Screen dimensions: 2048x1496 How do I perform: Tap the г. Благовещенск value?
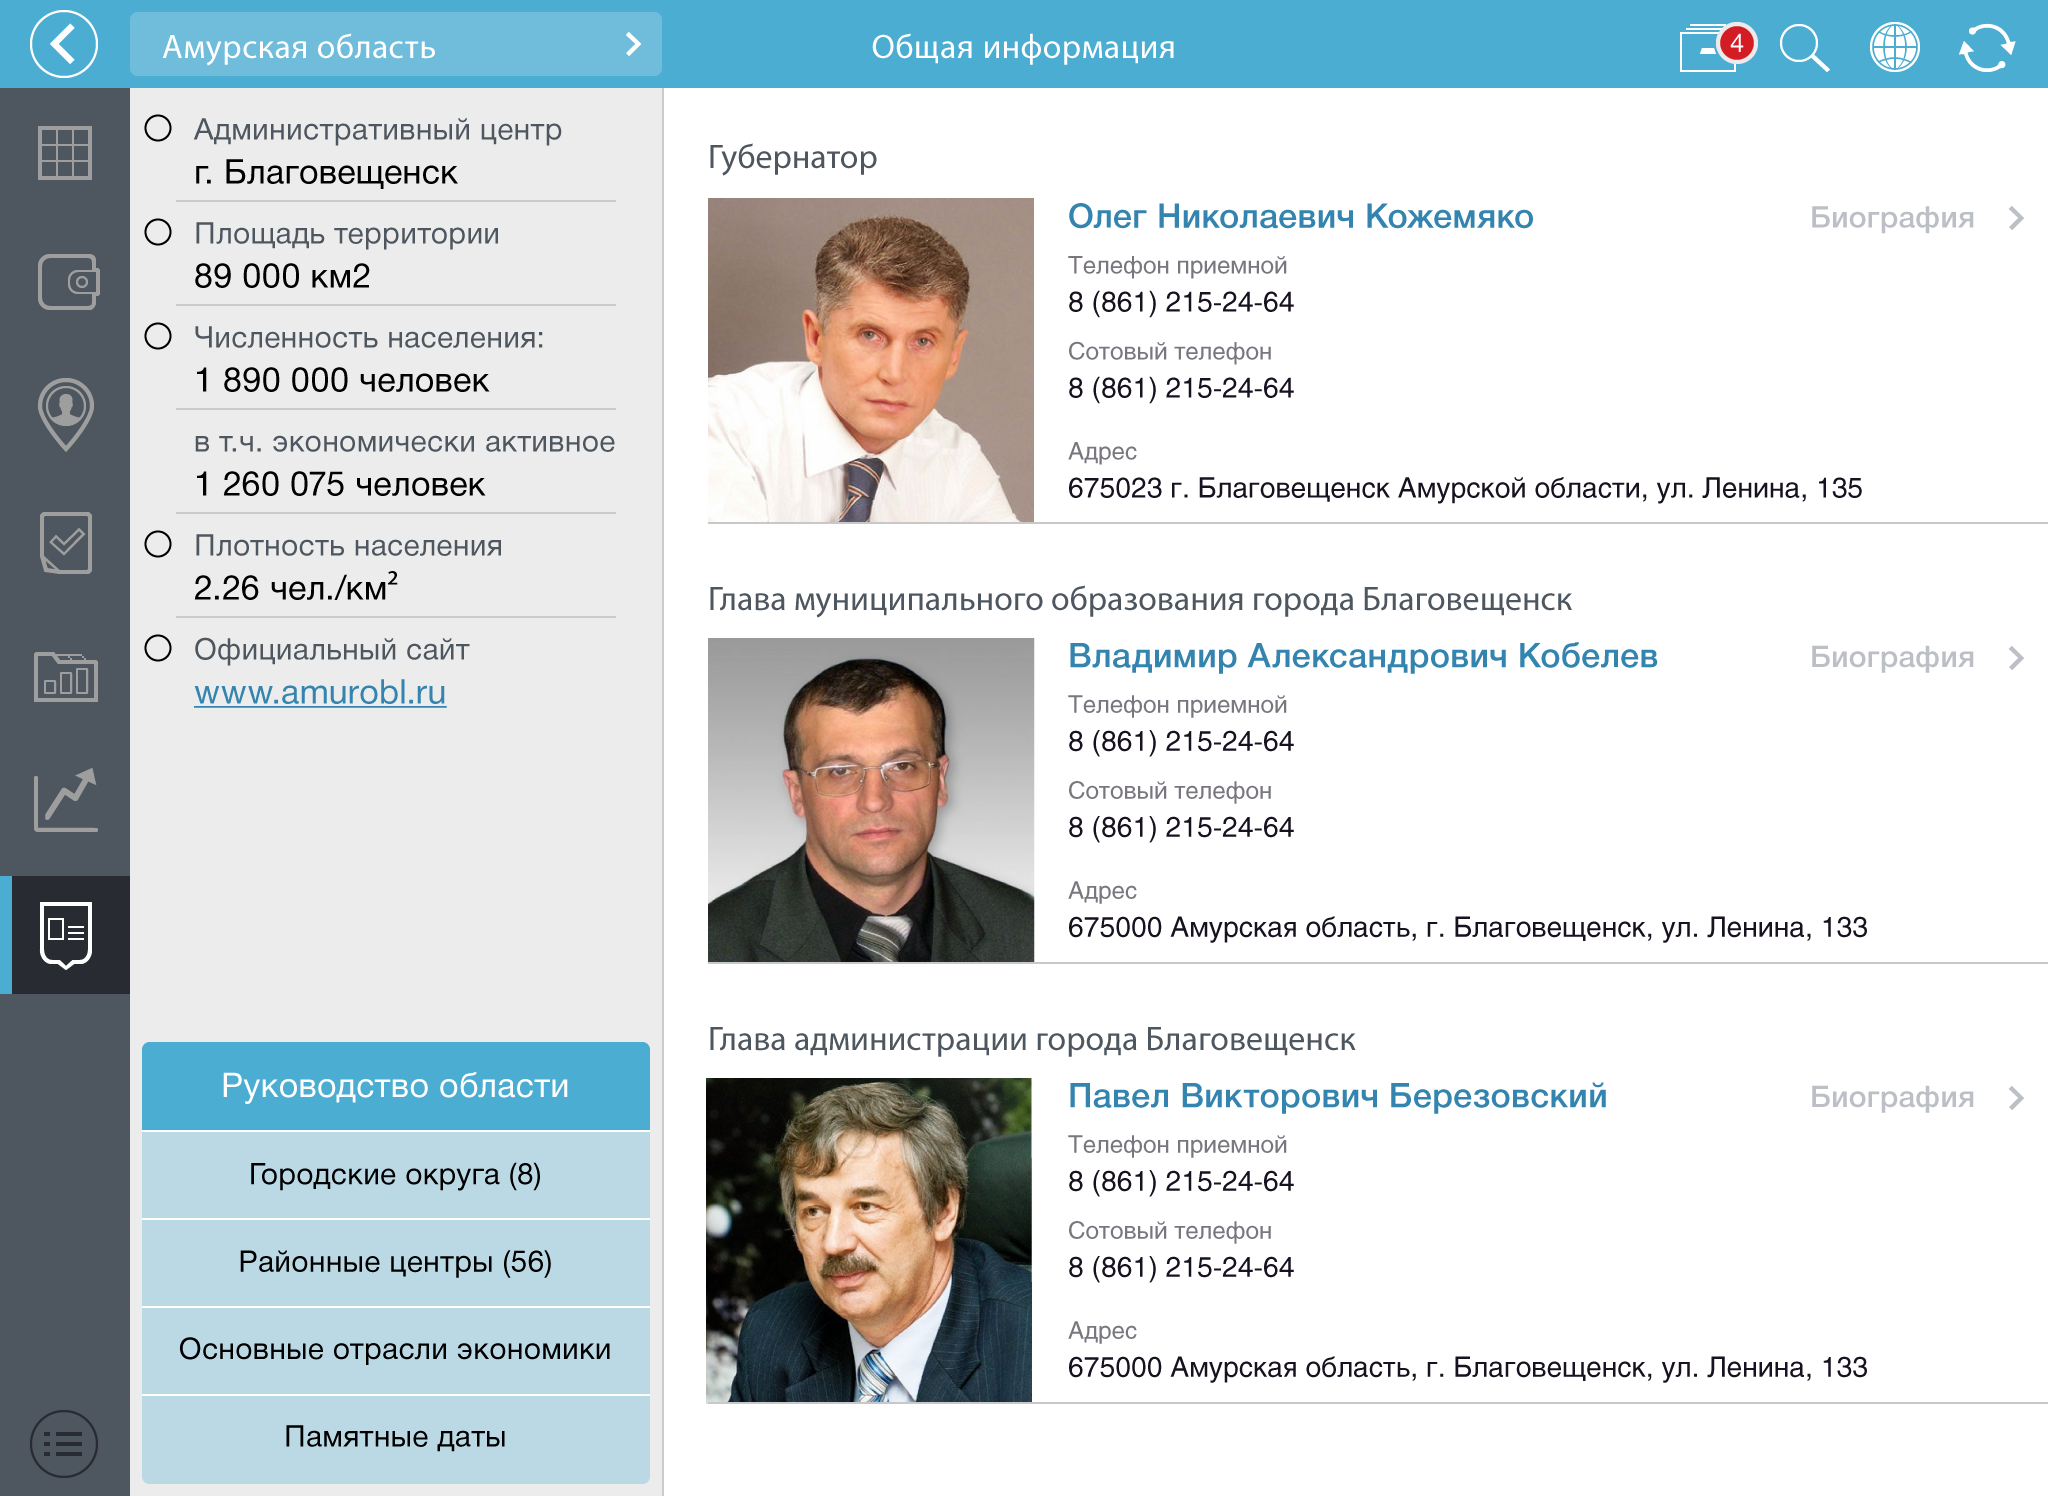coord(326,173)
